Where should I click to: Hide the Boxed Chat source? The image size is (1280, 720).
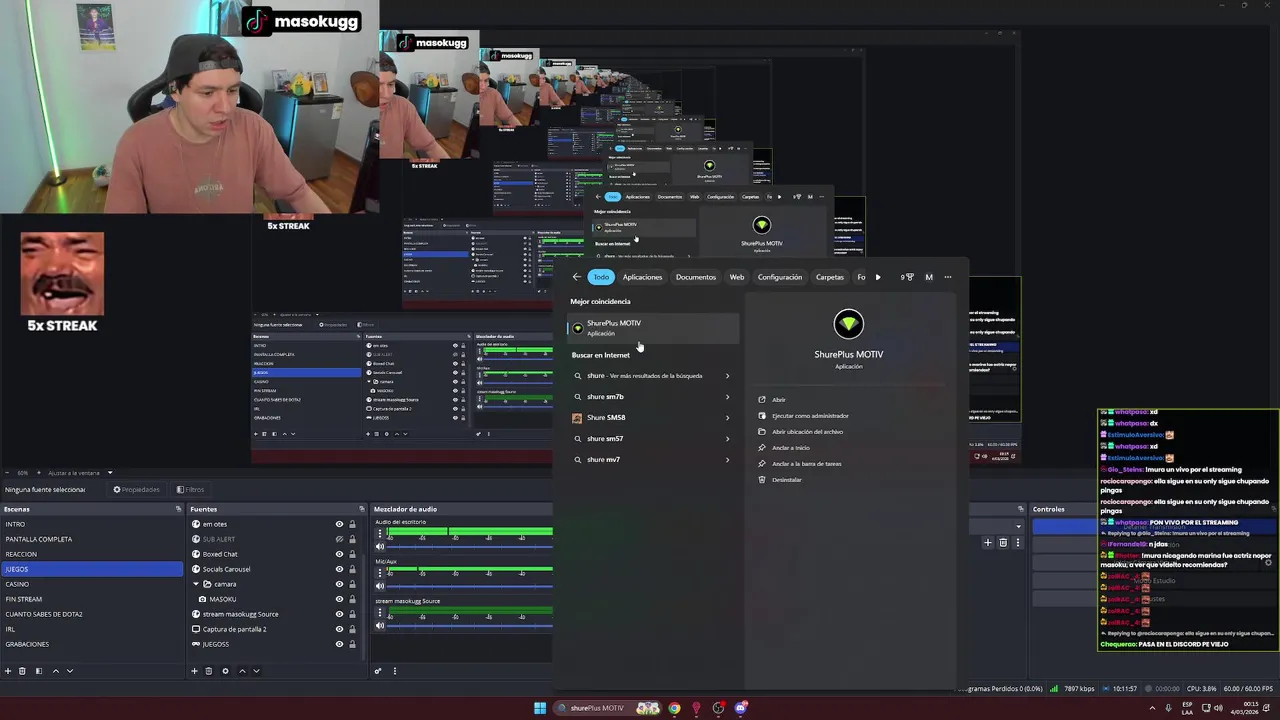[339, 554]
